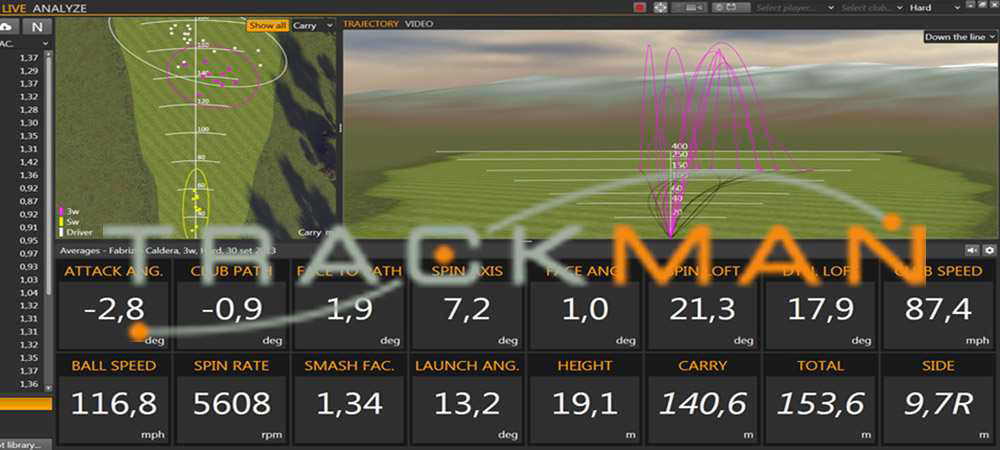Screen dimensions: 1000x450
Task: Open the Down the line camera dropdown
Action: pyautogui.click(x=960, y=37)
